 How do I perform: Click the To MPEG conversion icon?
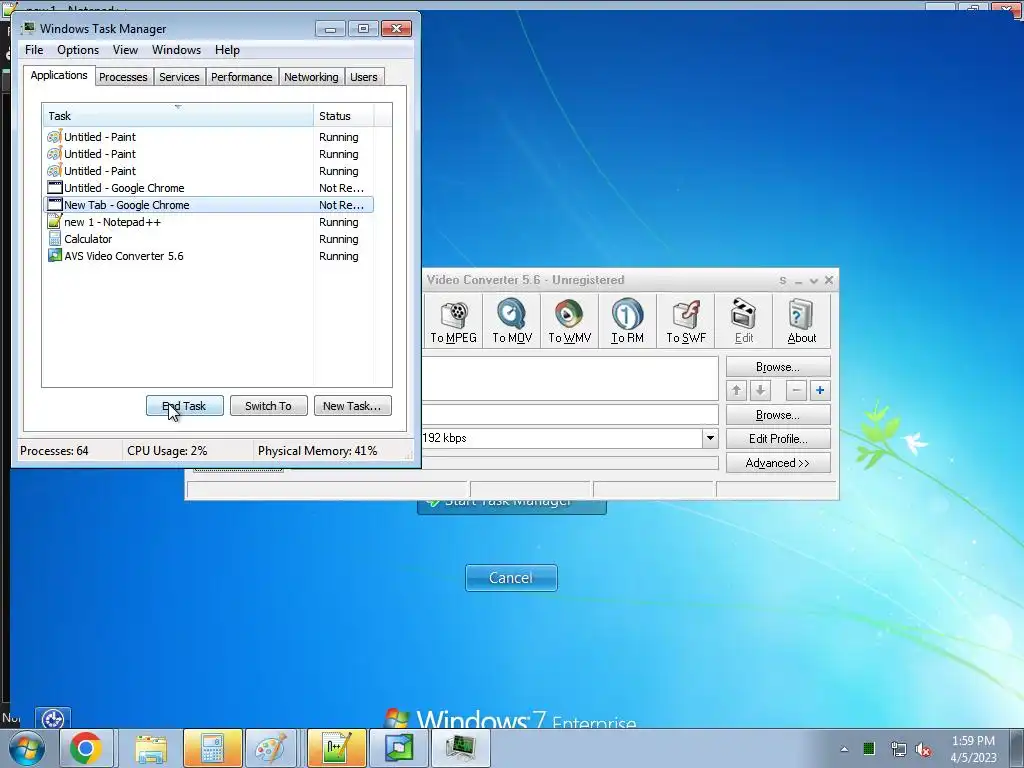tap(453, 321)
